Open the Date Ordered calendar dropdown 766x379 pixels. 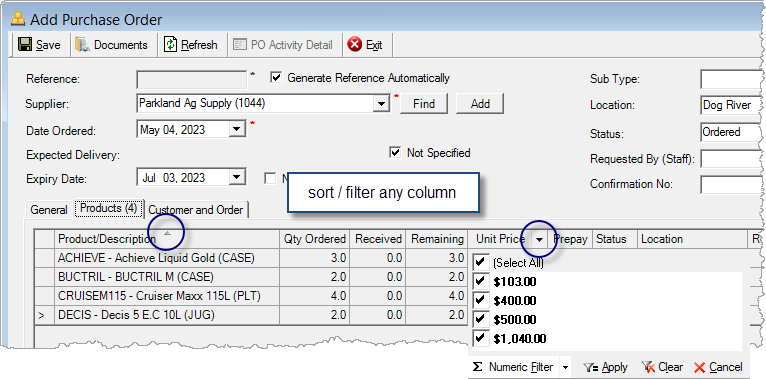pos(237,129)
